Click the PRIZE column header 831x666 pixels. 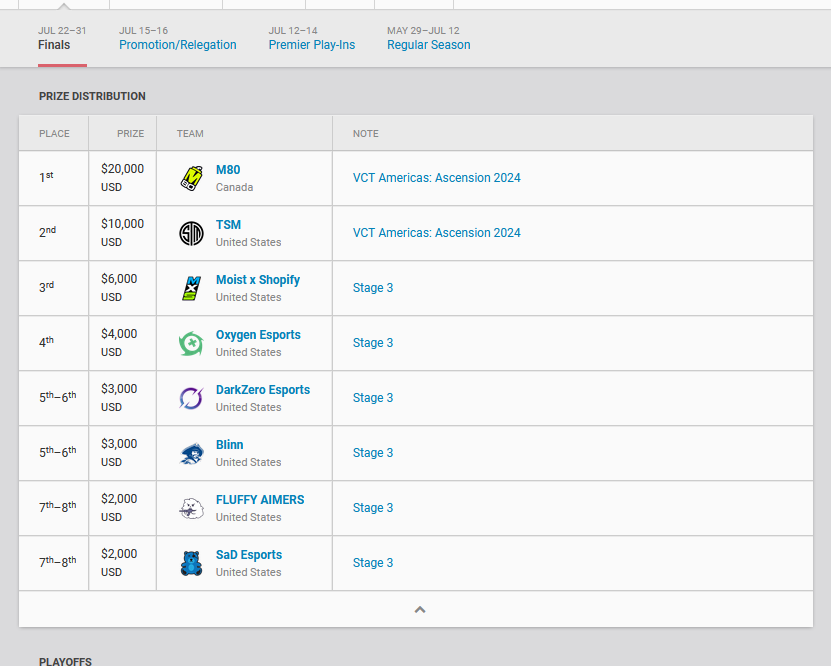click(x=130, y=134)
